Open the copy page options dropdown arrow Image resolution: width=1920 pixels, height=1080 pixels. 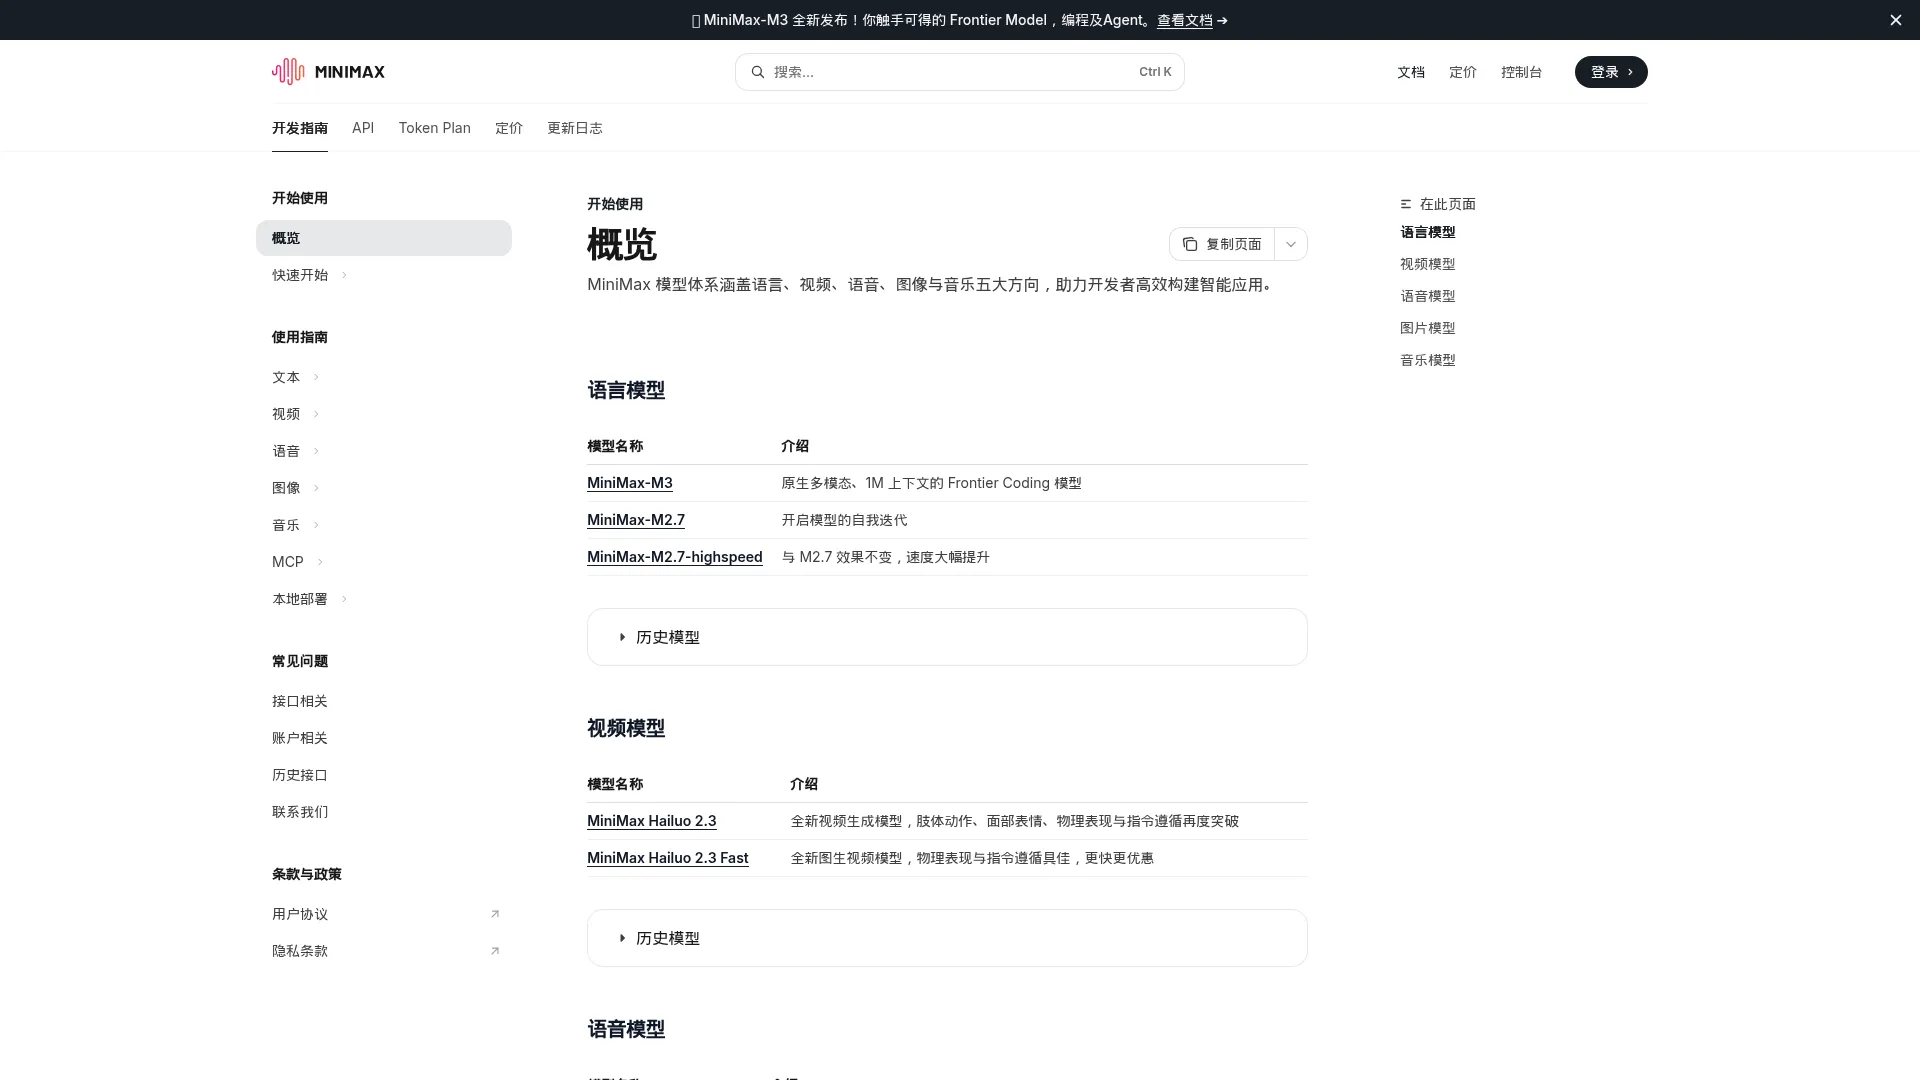(x=1291, y=244)
